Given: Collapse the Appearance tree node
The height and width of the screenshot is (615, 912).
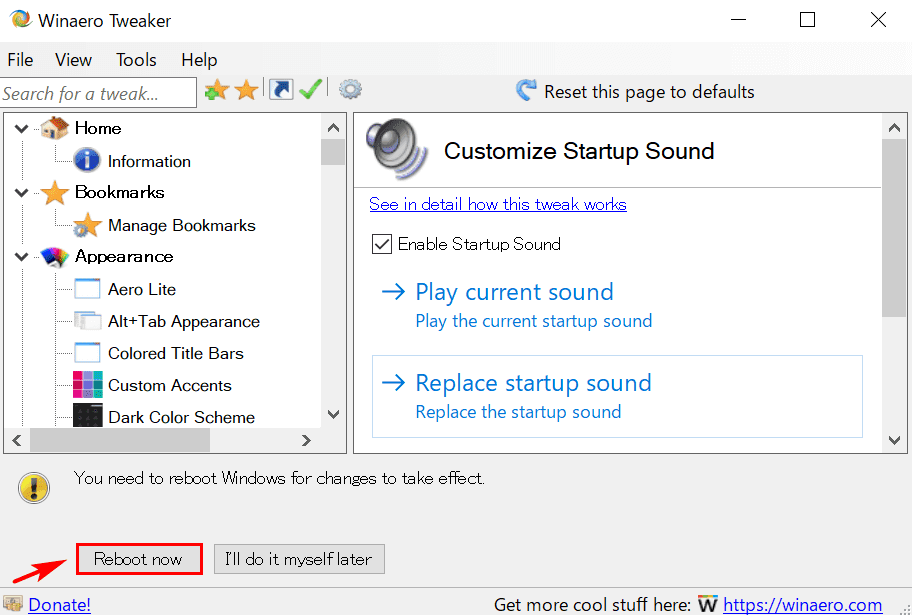Looking at the screenshot, I should pyautogui.click(x=22, y=257).
